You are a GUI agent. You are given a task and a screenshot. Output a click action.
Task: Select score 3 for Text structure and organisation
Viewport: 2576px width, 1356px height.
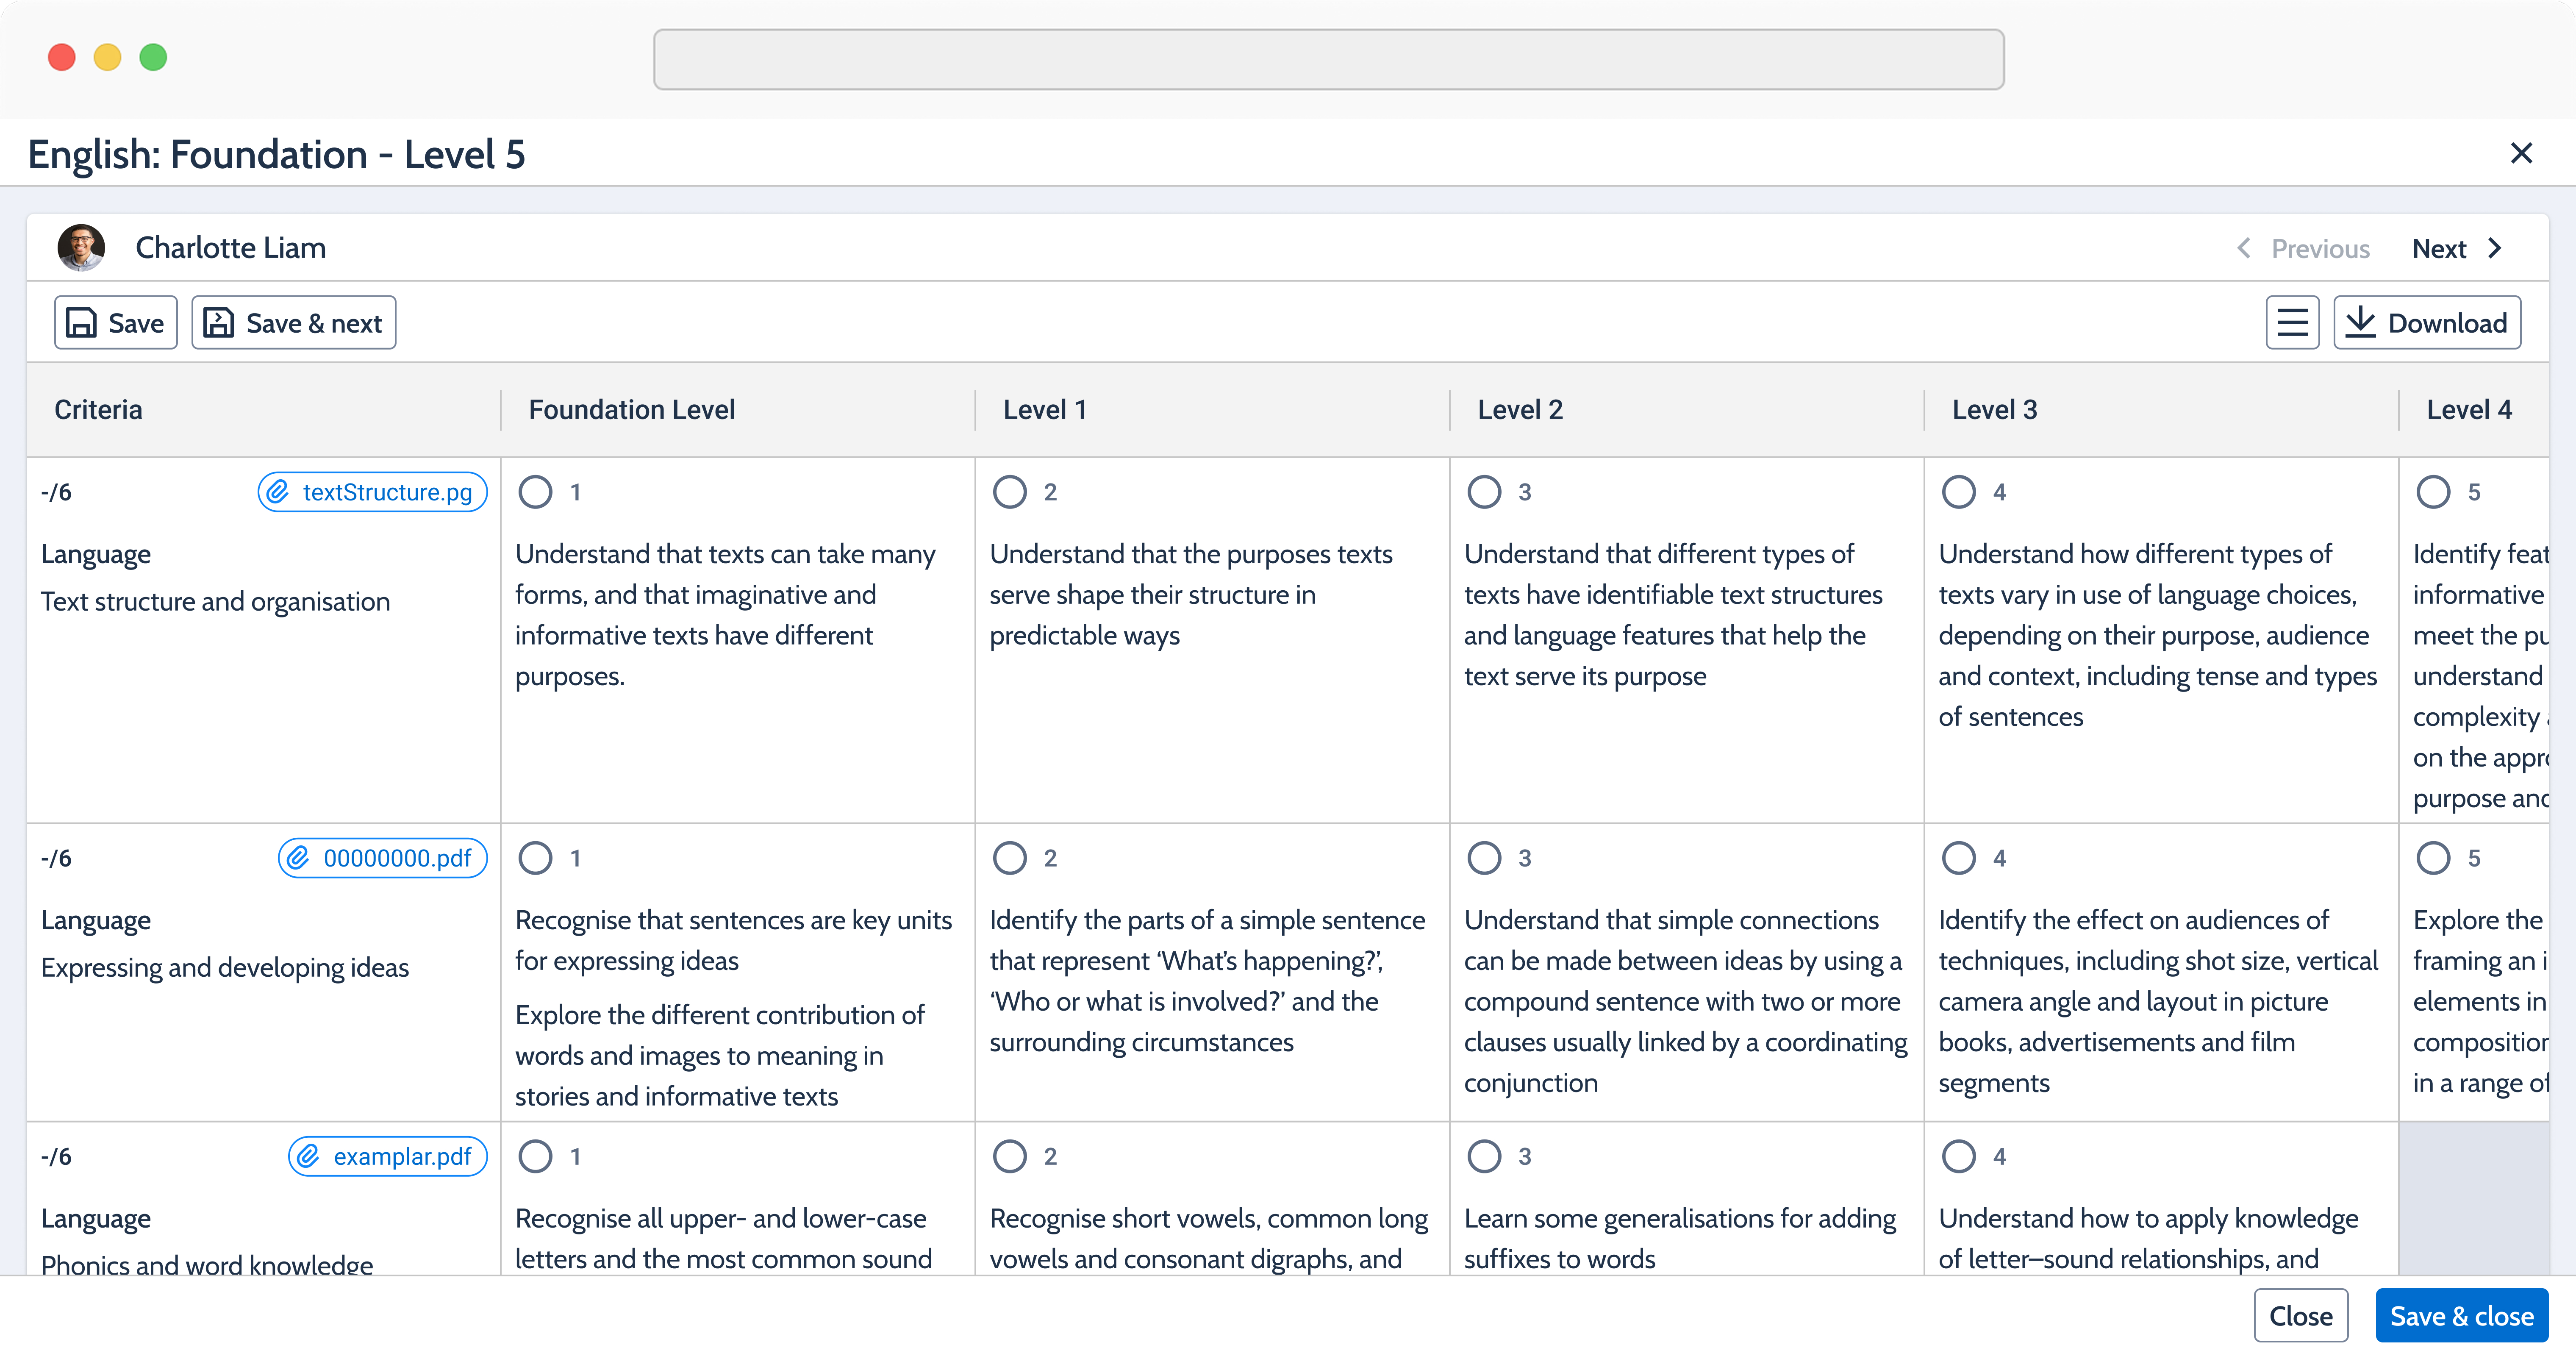coord(1484,492)
